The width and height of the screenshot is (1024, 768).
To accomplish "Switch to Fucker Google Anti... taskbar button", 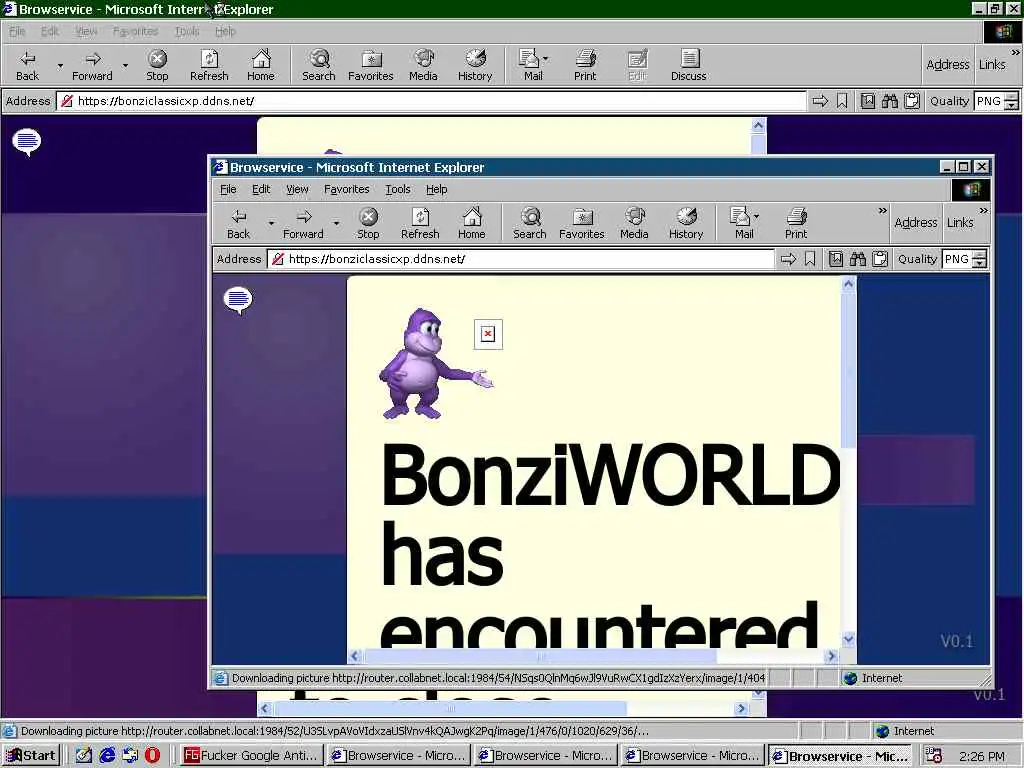I will [252, 756].
